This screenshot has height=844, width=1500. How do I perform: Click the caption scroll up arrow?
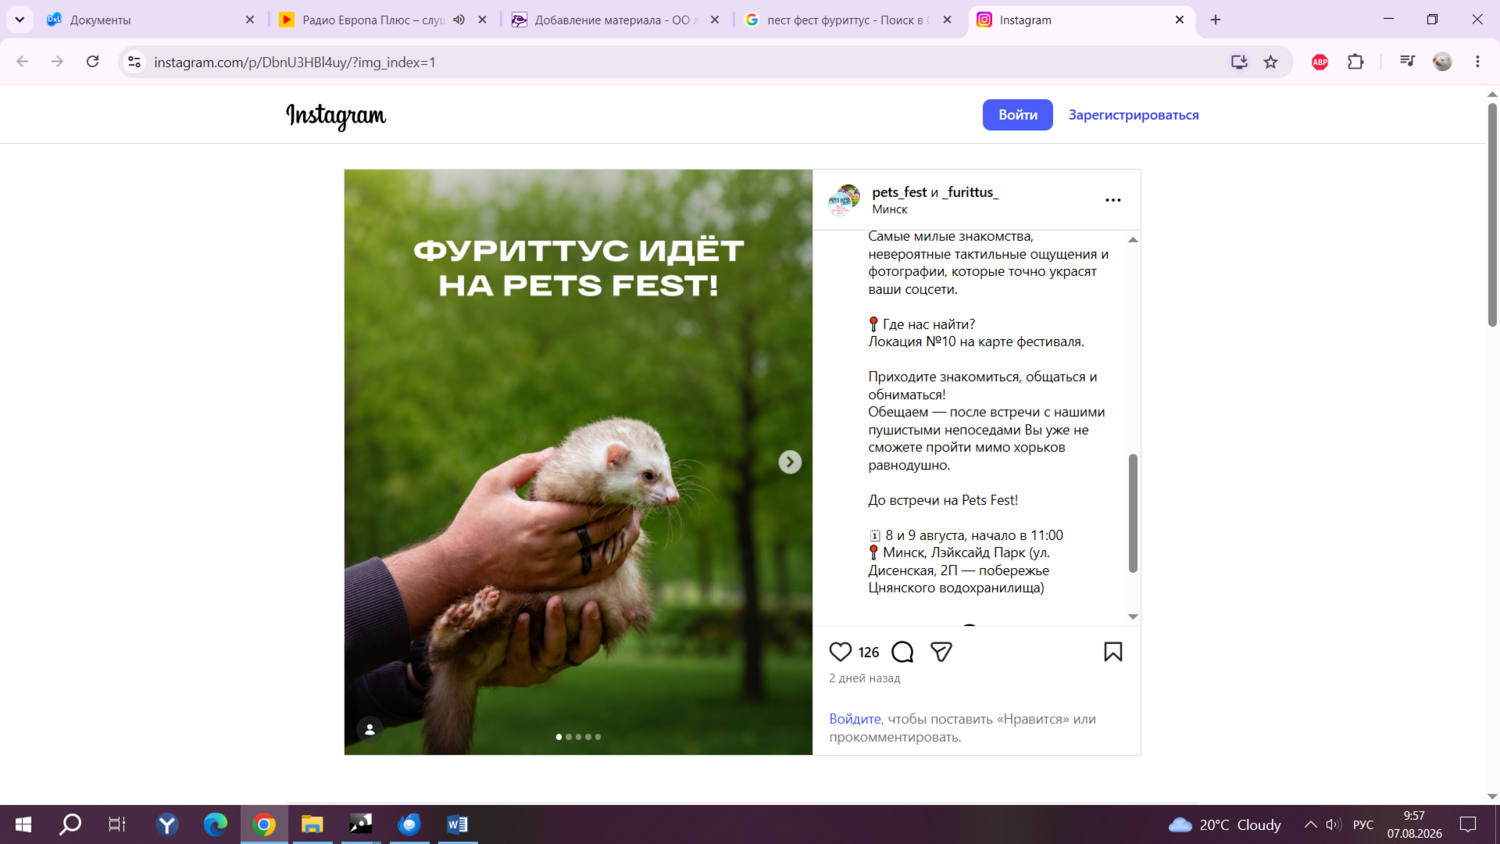coord(1133,240)
